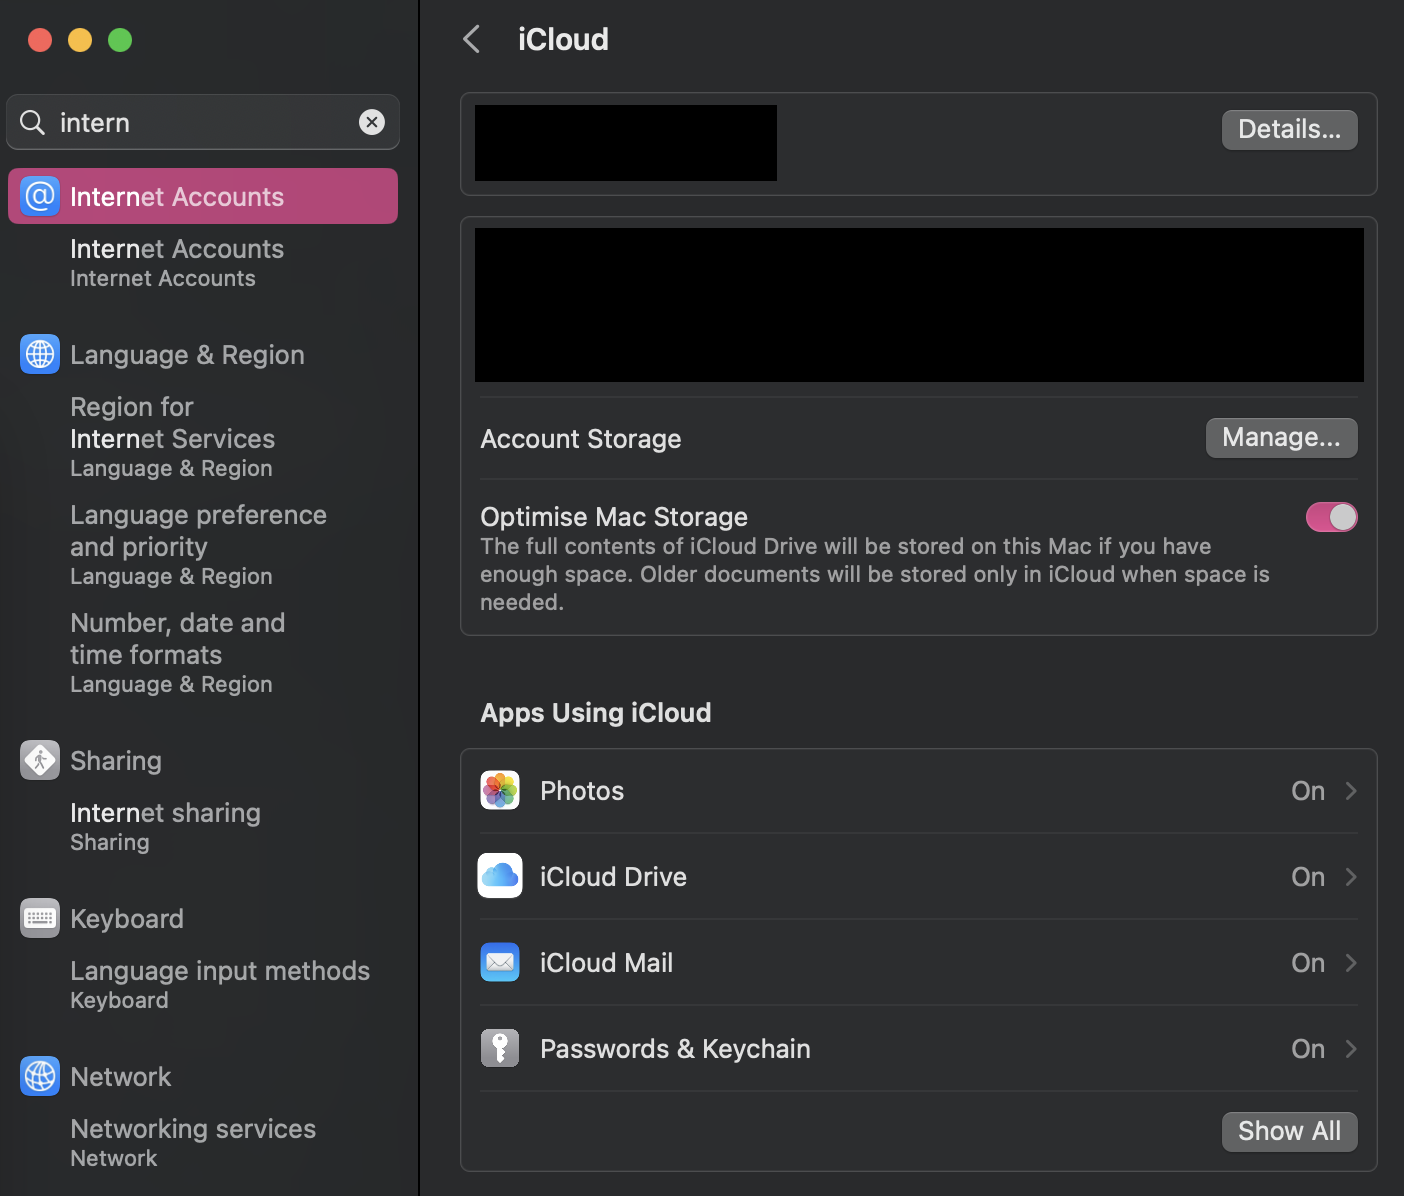Click the iCloud Mail envelope icon
Image resolution: width=1404 pixels, height=1196 pixels.
click(500, 962)
